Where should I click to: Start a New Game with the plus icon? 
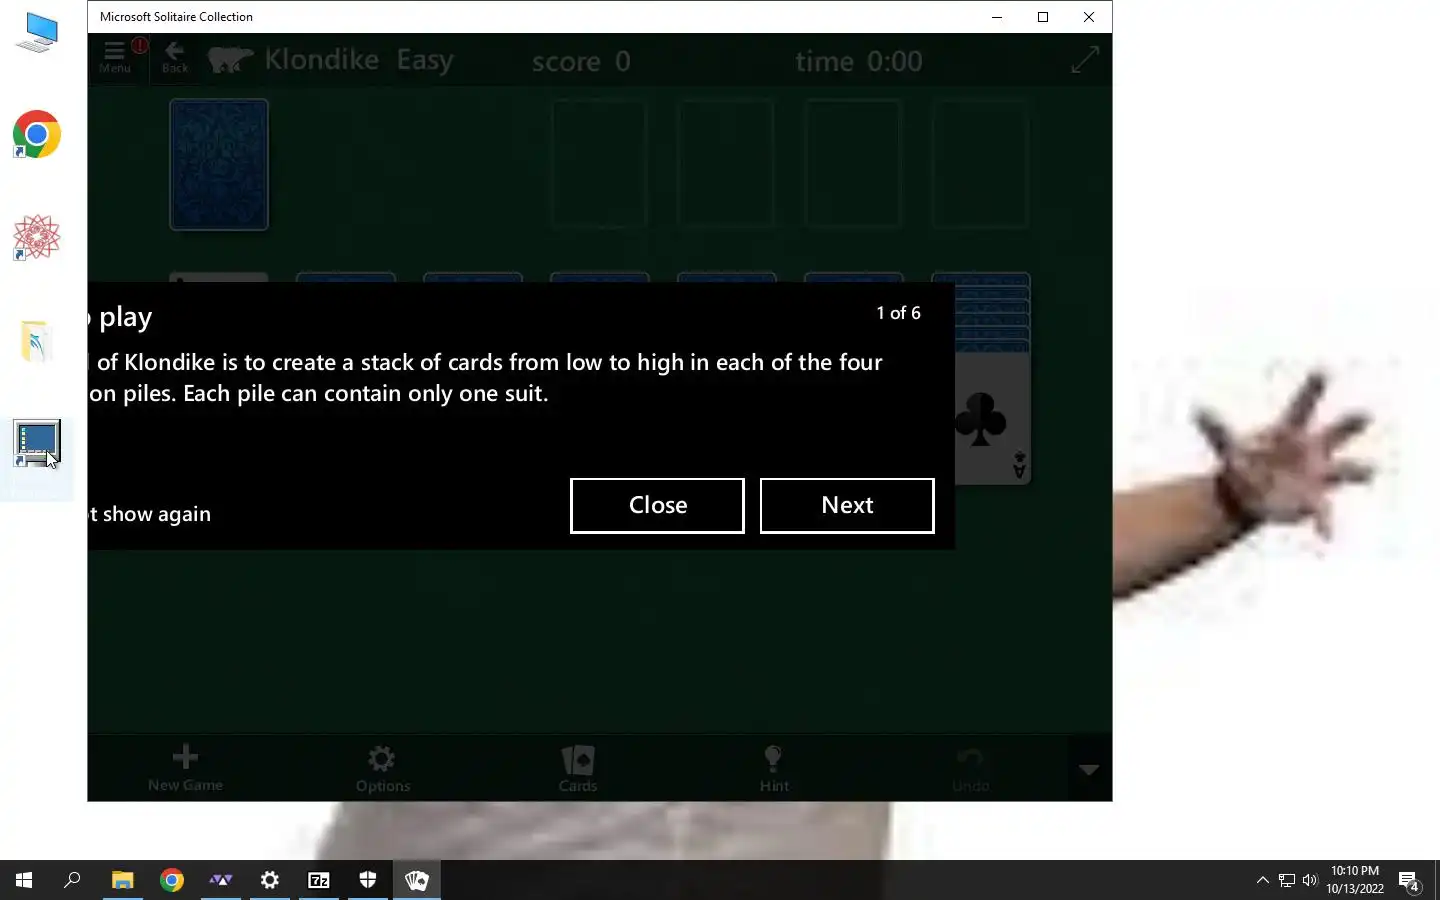(185, 768)
